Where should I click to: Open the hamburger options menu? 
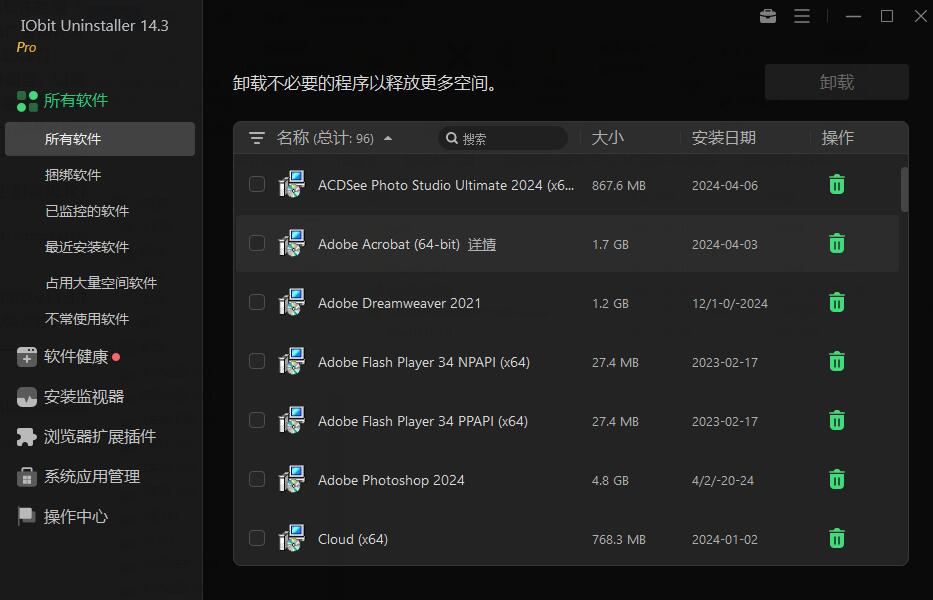pyautogui.click(x=802, y=16)
